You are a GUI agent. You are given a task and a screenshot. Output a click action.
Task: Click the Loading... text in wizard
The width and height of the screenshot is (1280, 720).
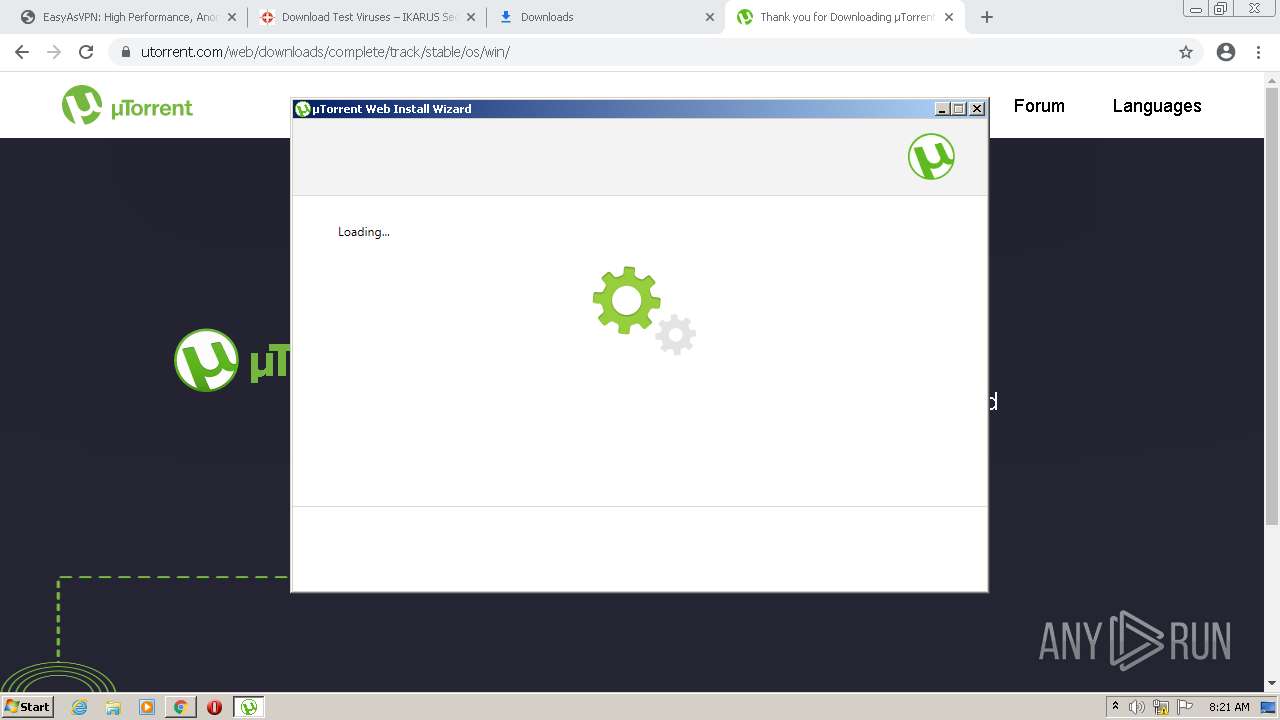pos(364,232)
